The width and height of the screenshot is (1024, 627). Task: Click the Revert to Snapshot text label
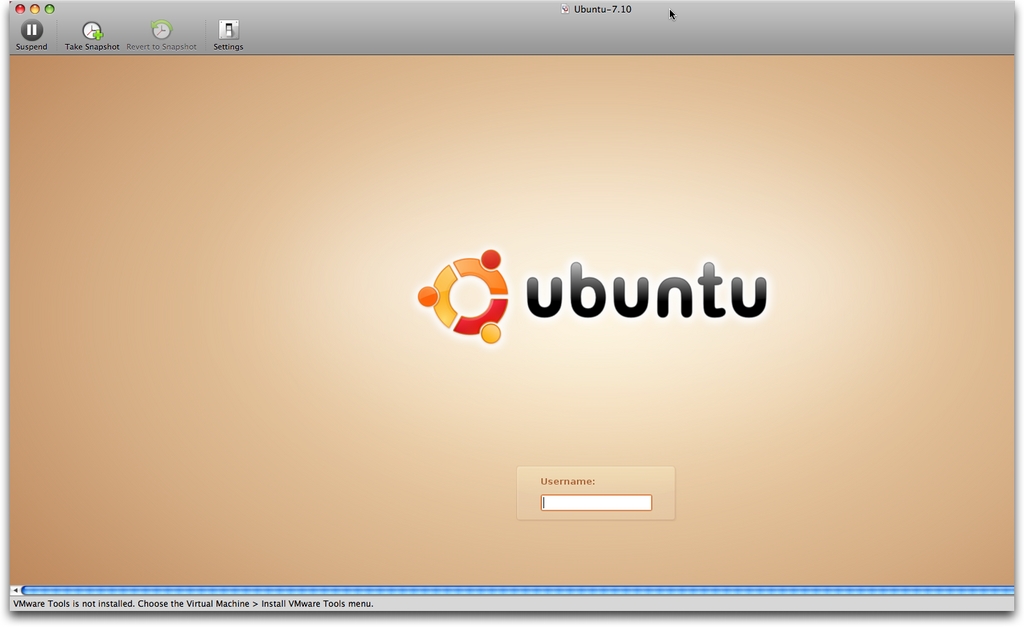coord(161,47)
